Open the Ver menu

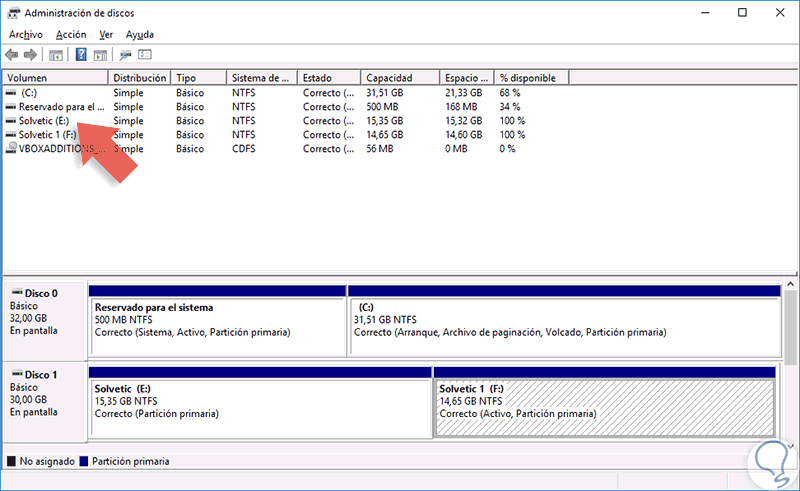tap(106, 35)
